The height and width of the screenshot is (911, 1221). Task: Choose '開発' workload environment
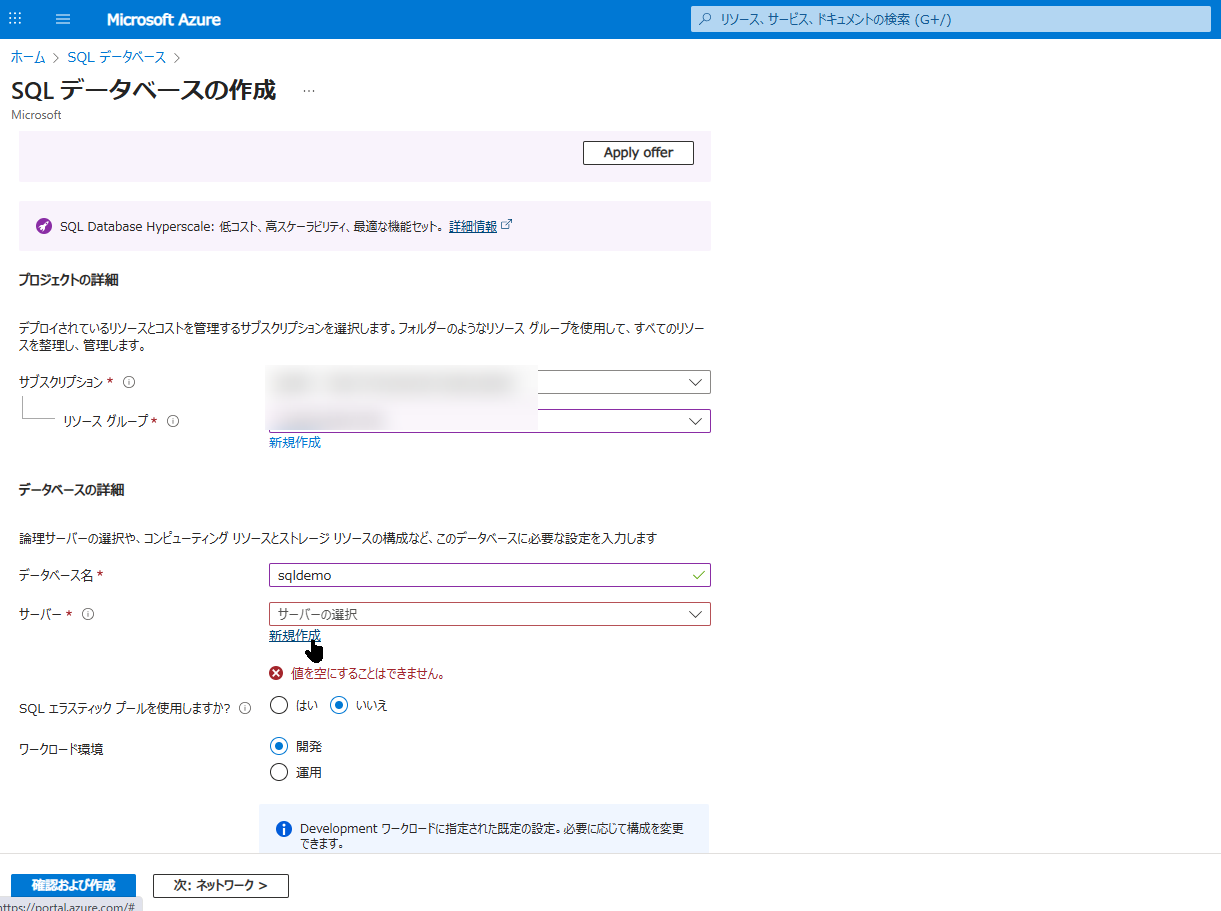279,746
